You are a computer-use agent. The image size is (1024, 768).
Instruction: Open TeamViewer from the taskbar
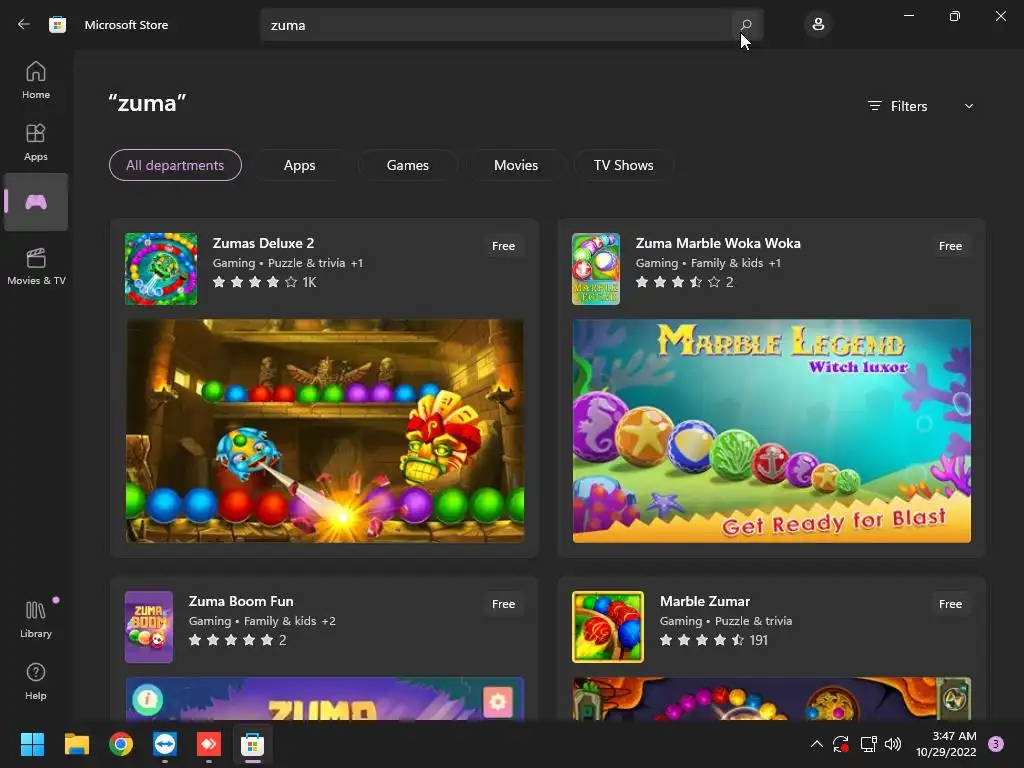click(165, 744)
